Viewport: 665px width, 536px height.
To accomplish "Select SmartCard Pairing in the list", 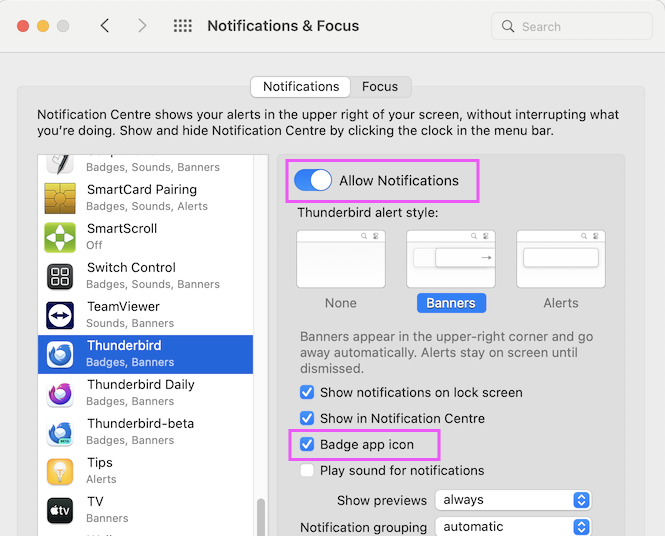I will click(x=145, y=198).
